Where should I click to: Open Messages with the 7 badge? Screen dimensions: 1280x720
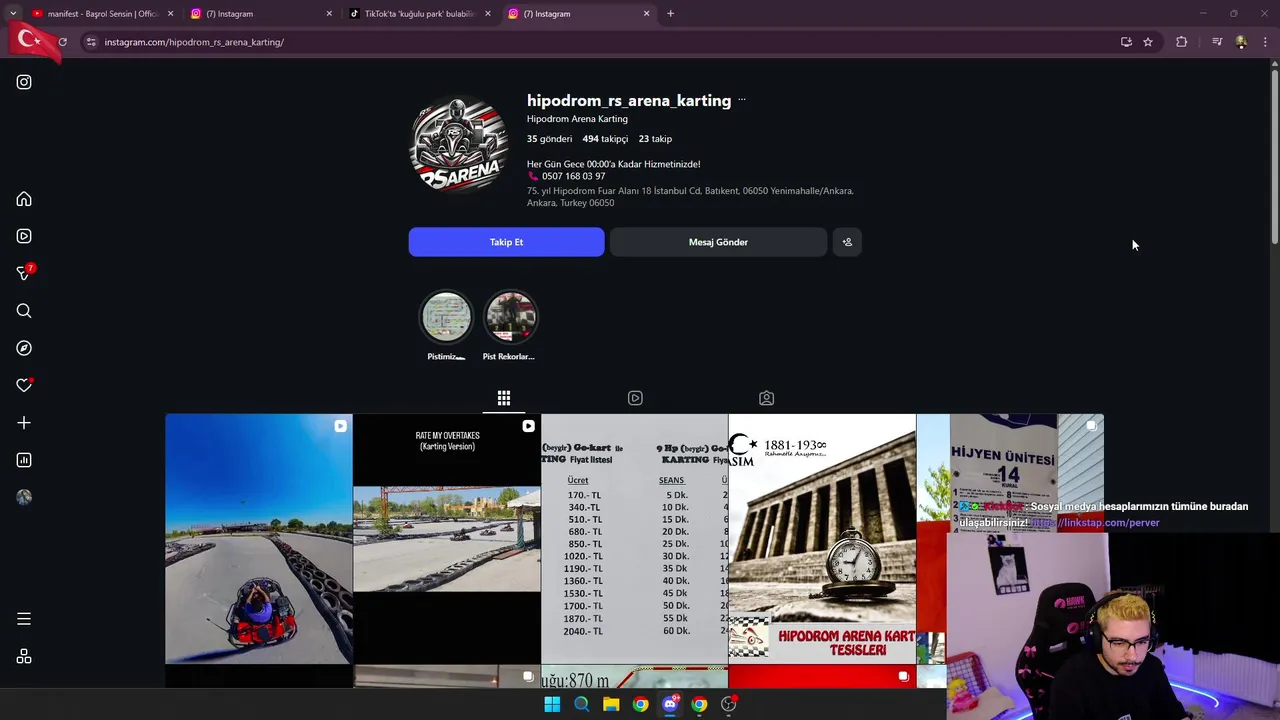[24, 273]
